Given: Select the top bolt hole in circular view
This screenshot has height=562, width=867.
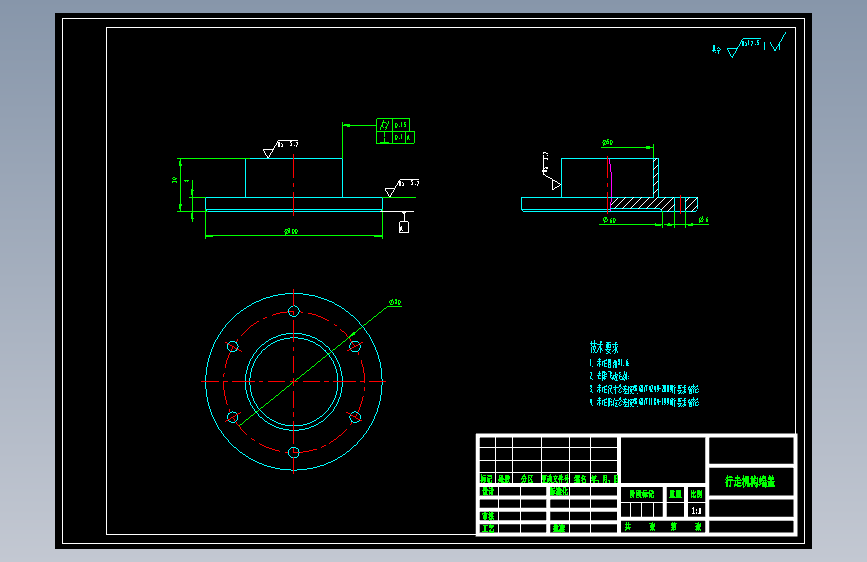Looking at the screenshot, I should [x=294, y=311].
